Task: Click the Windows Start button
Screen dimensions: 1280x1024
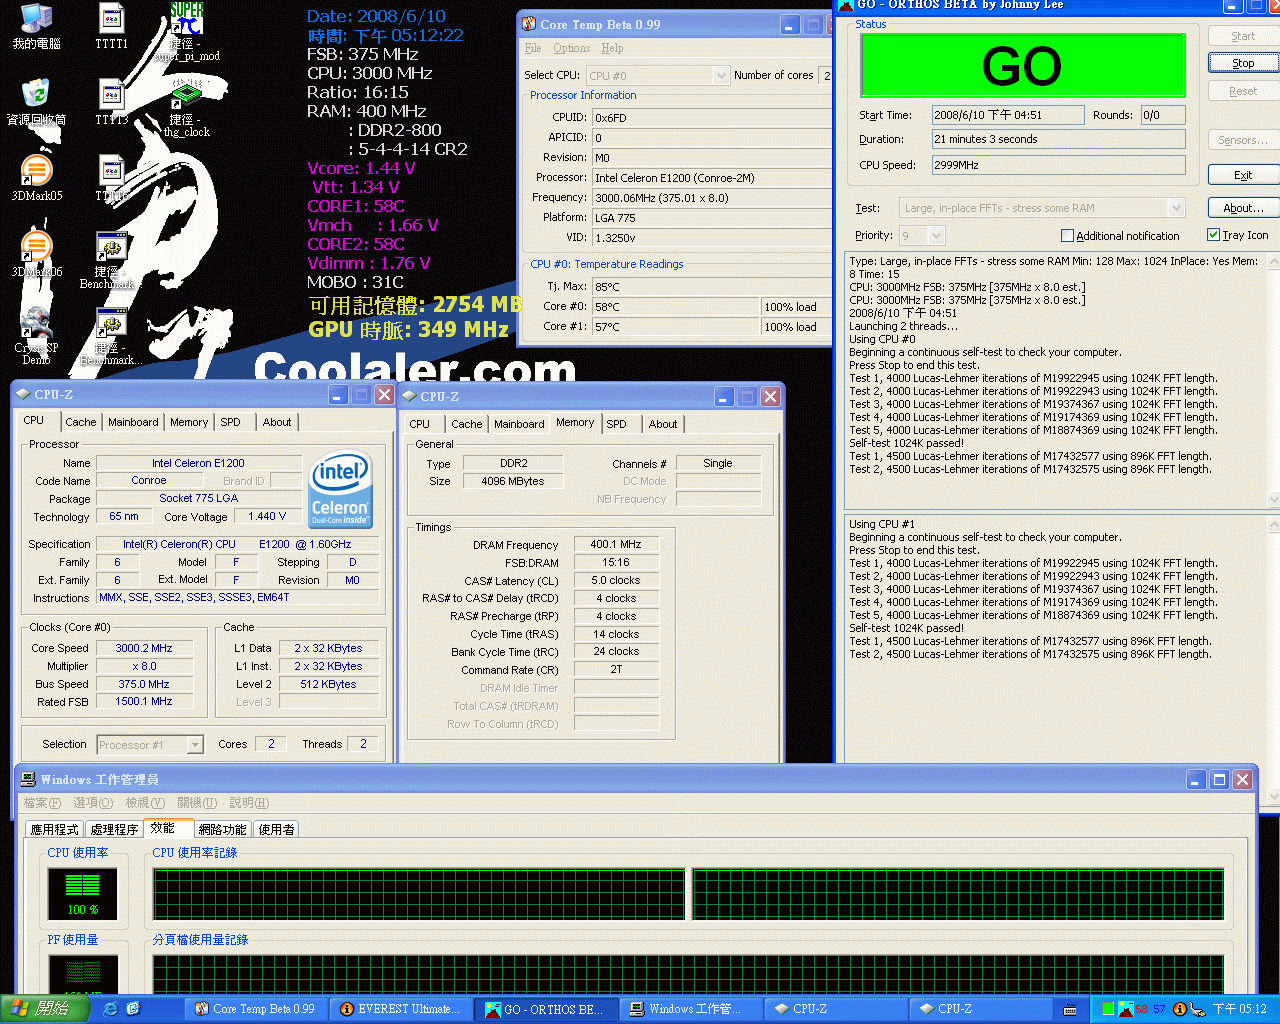Action: click(44, 1009)
